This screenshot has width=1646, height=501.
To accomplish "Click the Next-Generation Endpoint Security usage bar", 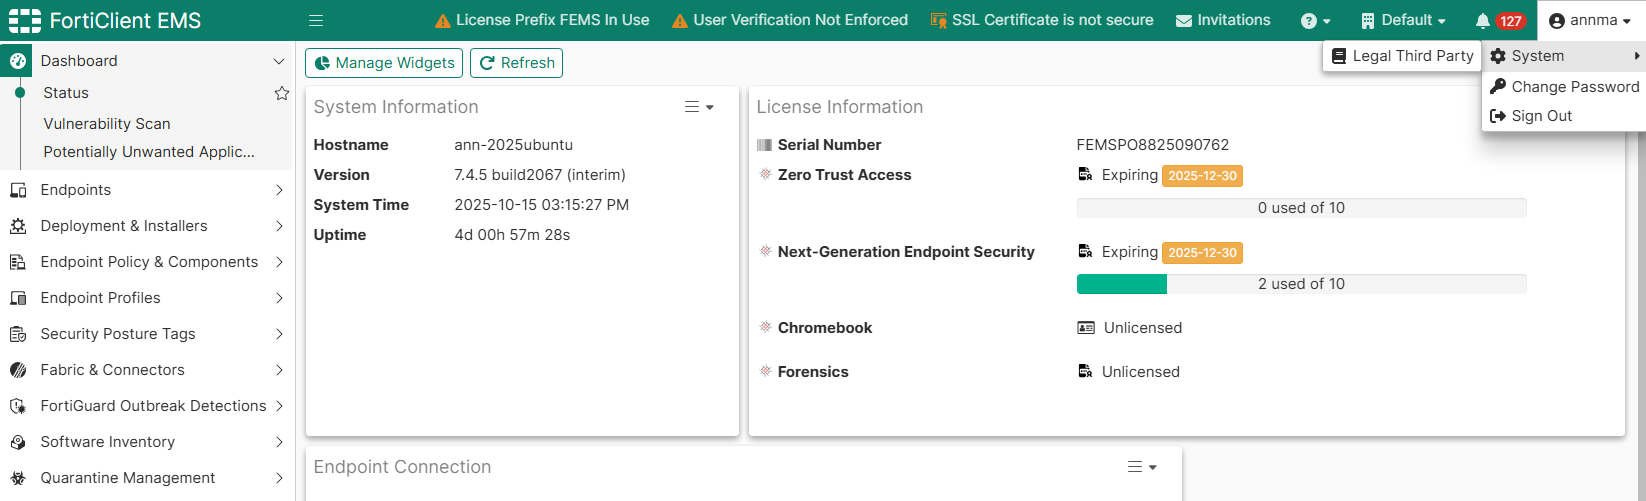I will [1301, 284].
